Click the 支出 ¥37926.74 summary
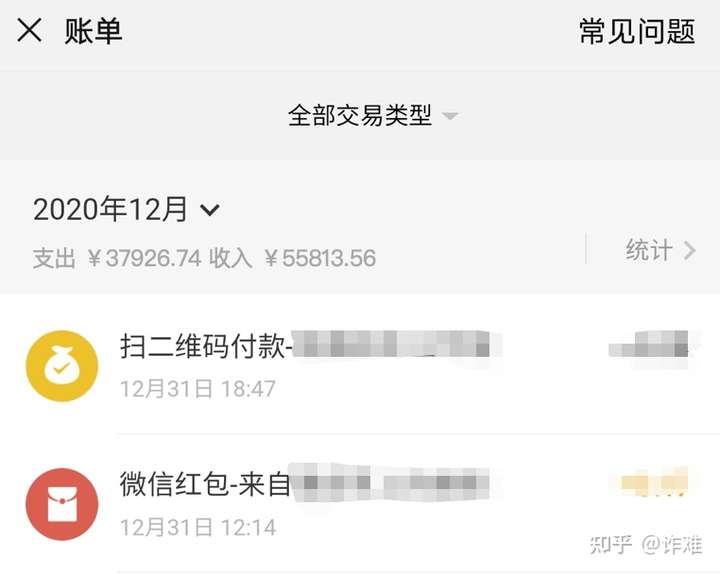The image size is (720, 574). 117,258
